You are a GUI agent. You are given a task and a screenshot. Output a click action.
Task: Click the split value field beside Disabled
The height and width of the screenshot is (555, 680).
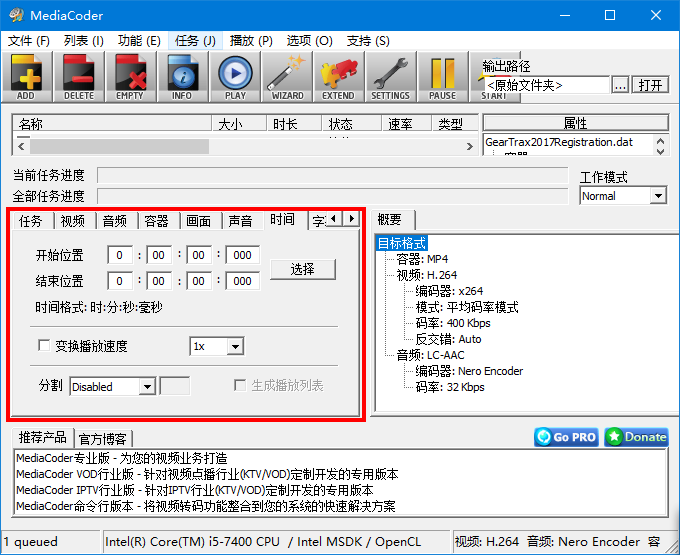[x=175, y=386]
